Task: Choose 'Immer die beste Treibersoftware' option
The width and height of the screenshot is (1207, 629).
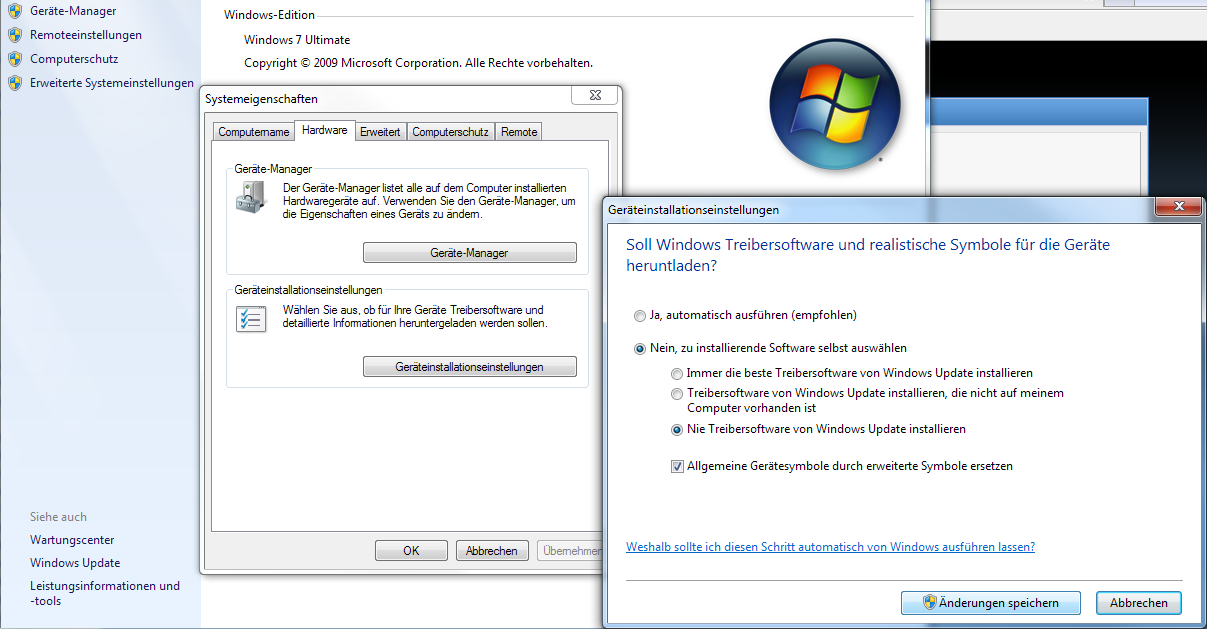Action: pyautogui.click(x=851, y=373)
